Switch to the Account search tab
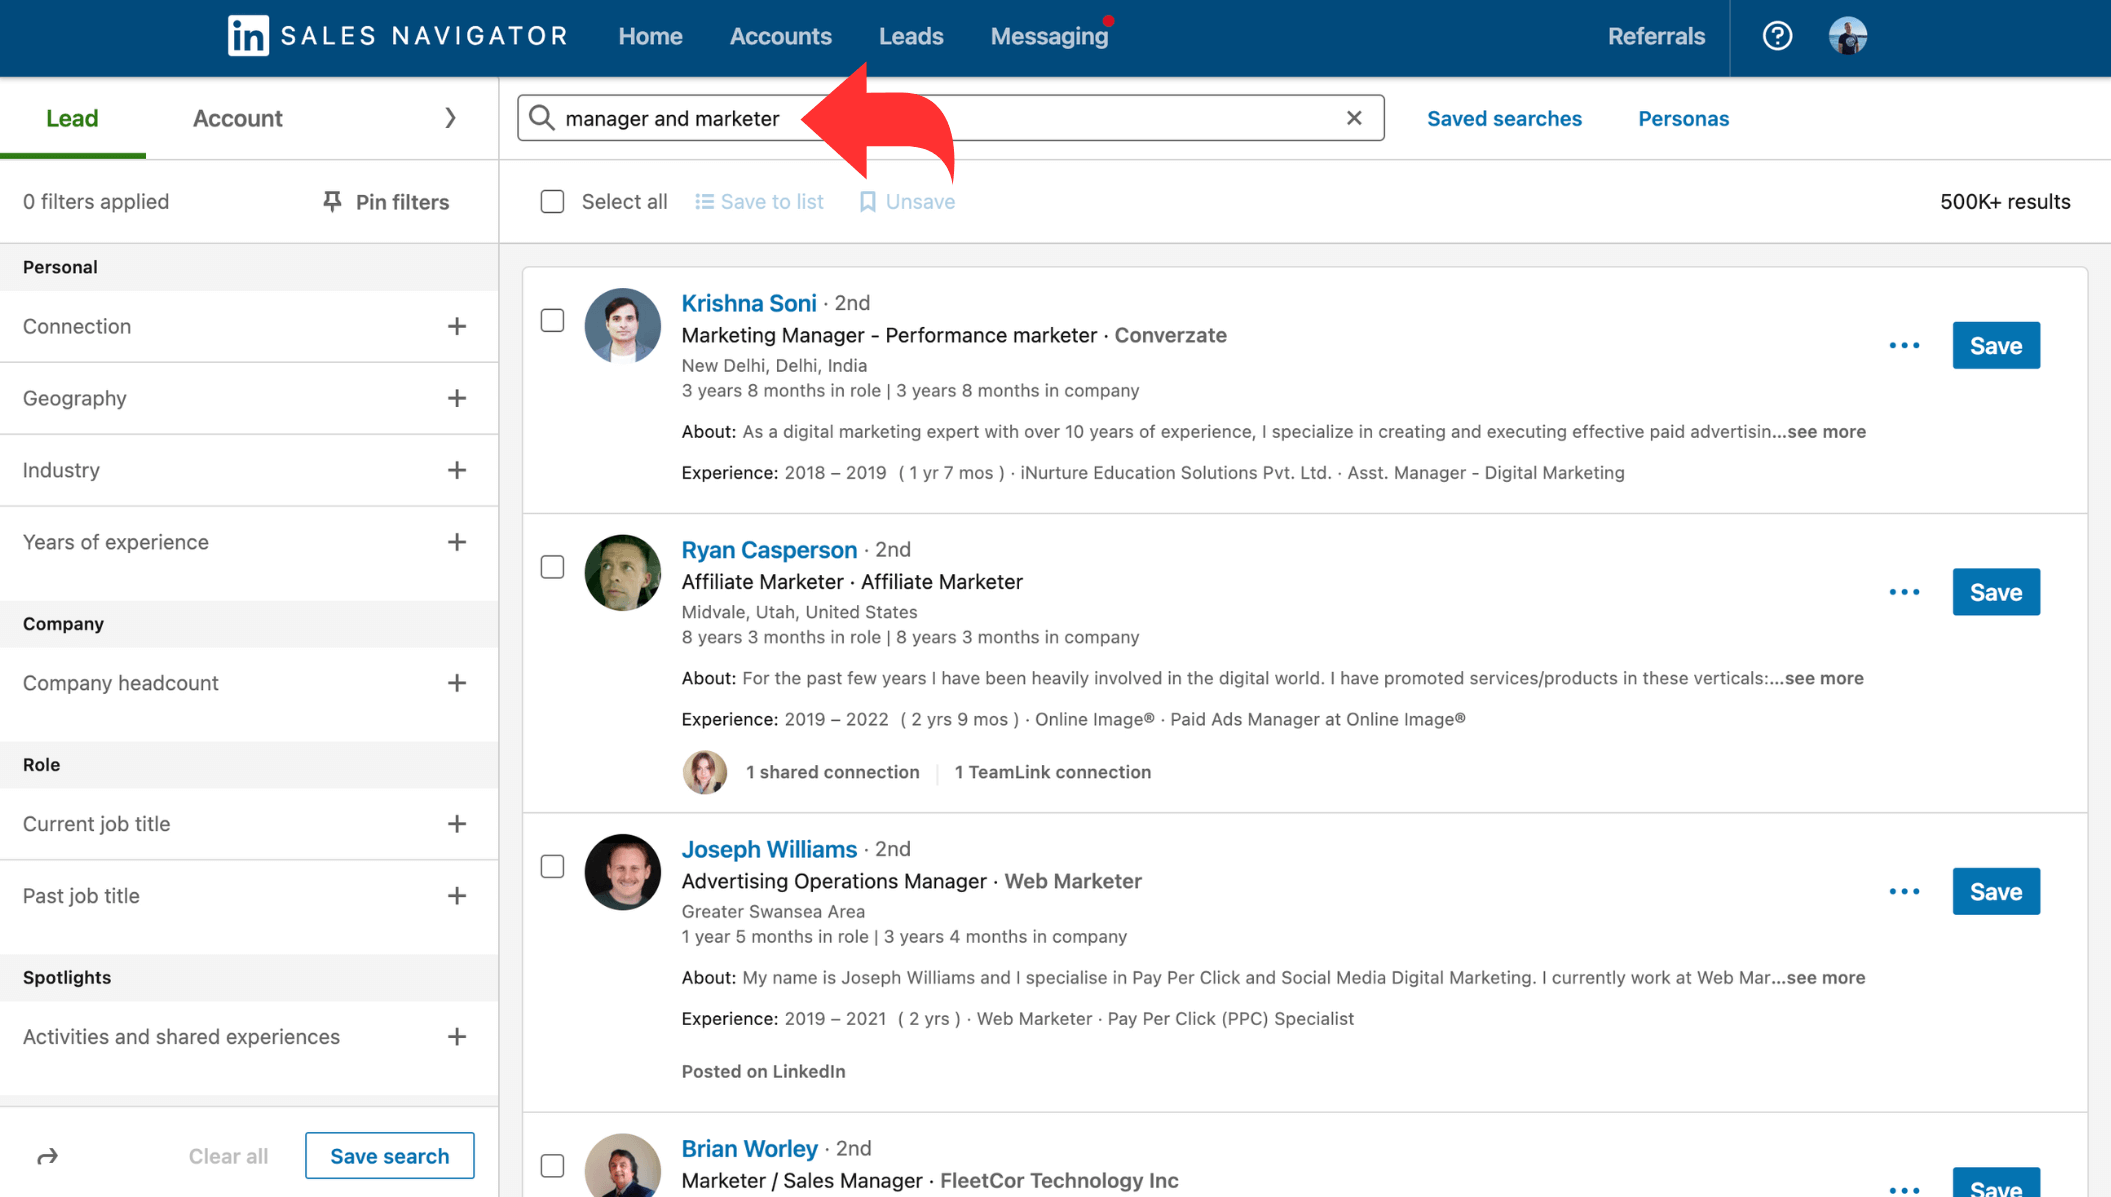Viewport: 2111px width, 1197px height. pyautogui.click(x=236, y=117)
